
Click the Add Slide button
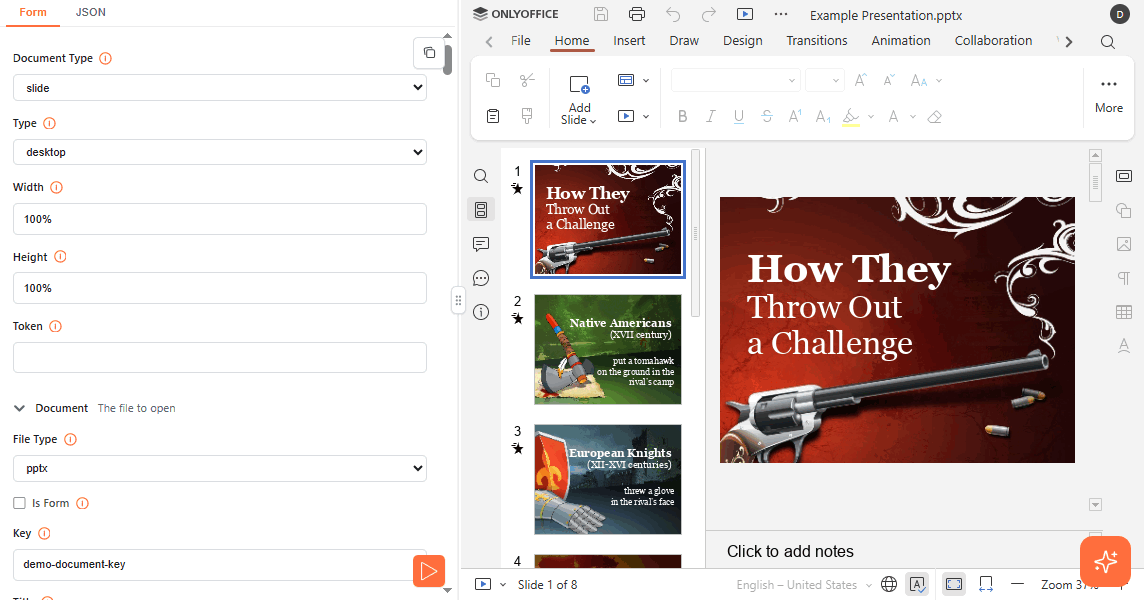click(579, 100)
